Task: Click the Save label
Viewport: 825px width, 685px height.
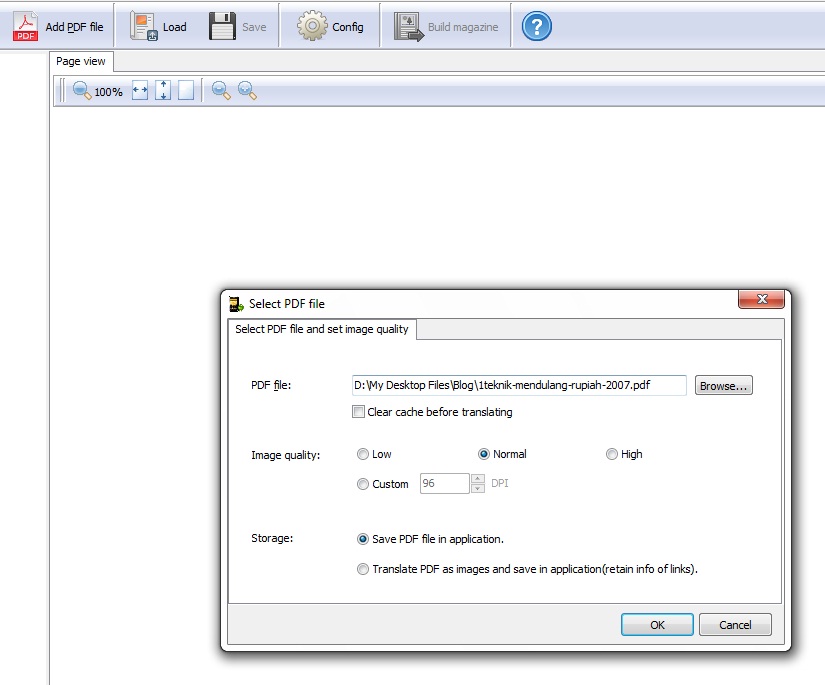Action: coord(254,27)
